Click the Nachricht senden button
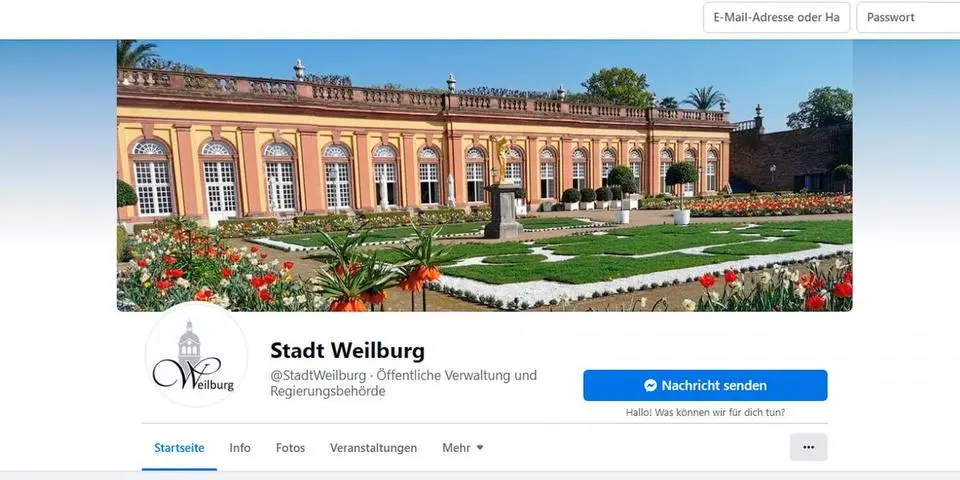 pyautogui.click(x=705, y=386)
